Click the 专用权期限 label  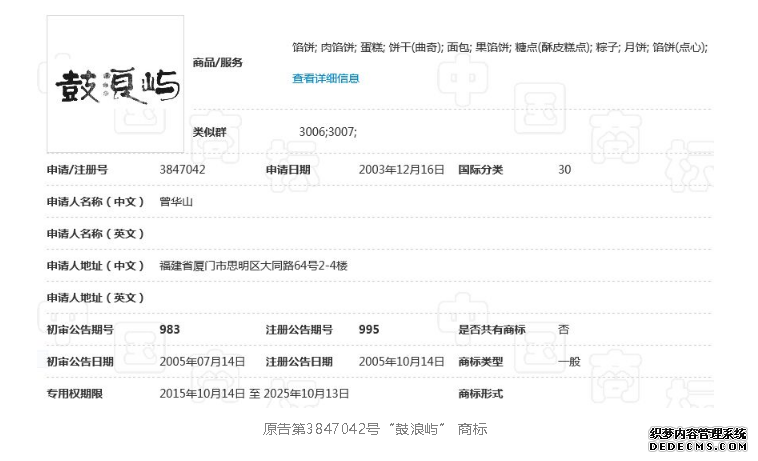tap(75, 394)
